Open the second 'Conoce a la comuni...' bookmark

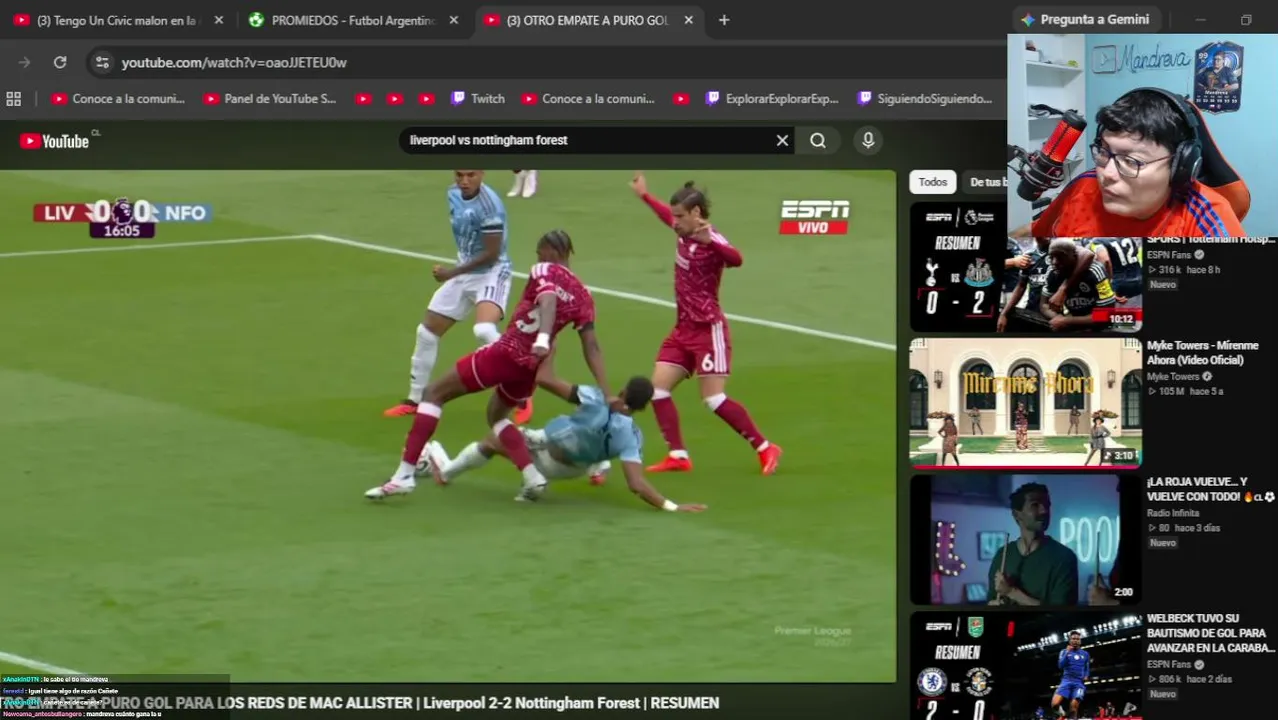[x=588, y=99]
